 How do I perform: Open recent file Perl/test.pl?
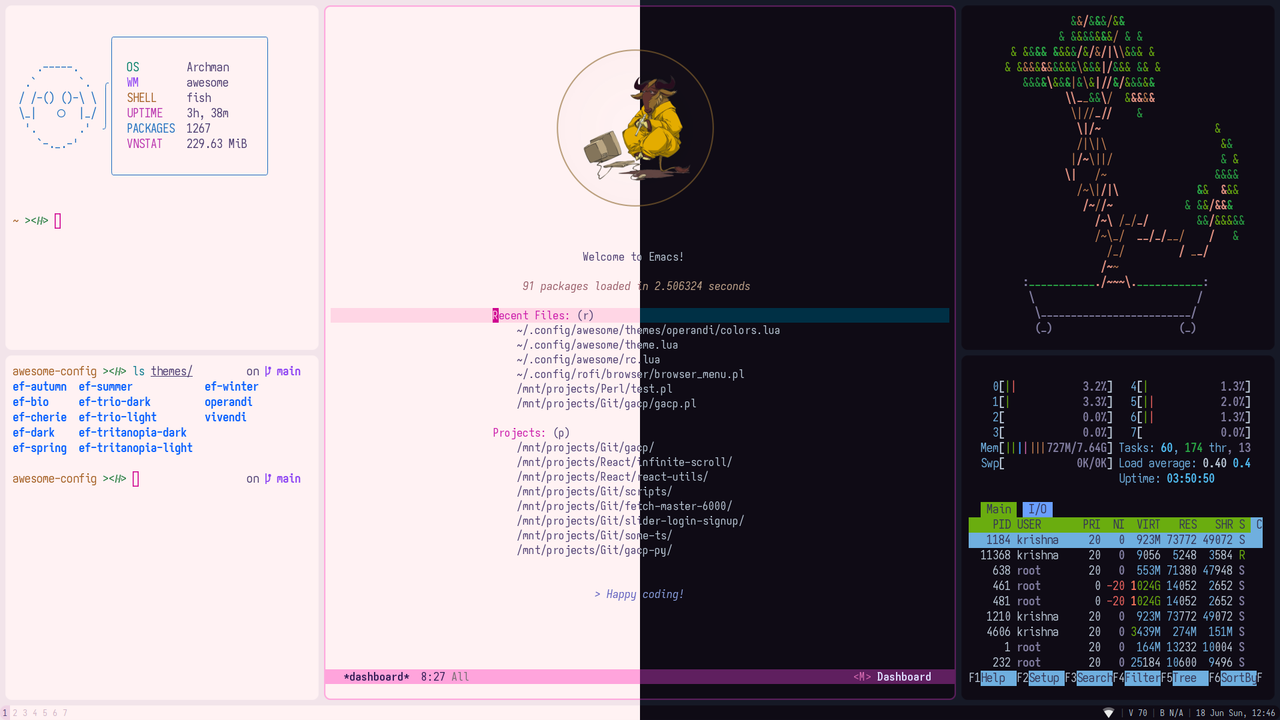(x=594, y=389)
